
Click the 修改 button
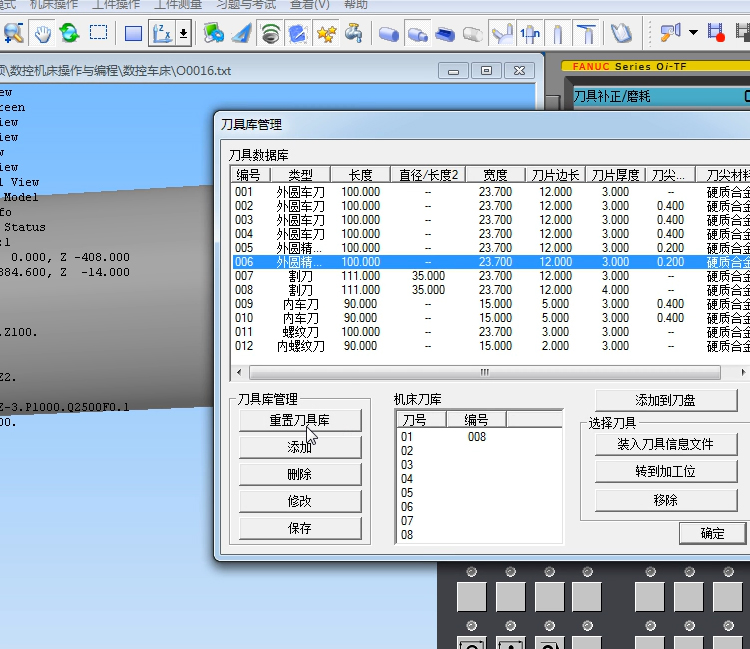click(x=300, y=501)
